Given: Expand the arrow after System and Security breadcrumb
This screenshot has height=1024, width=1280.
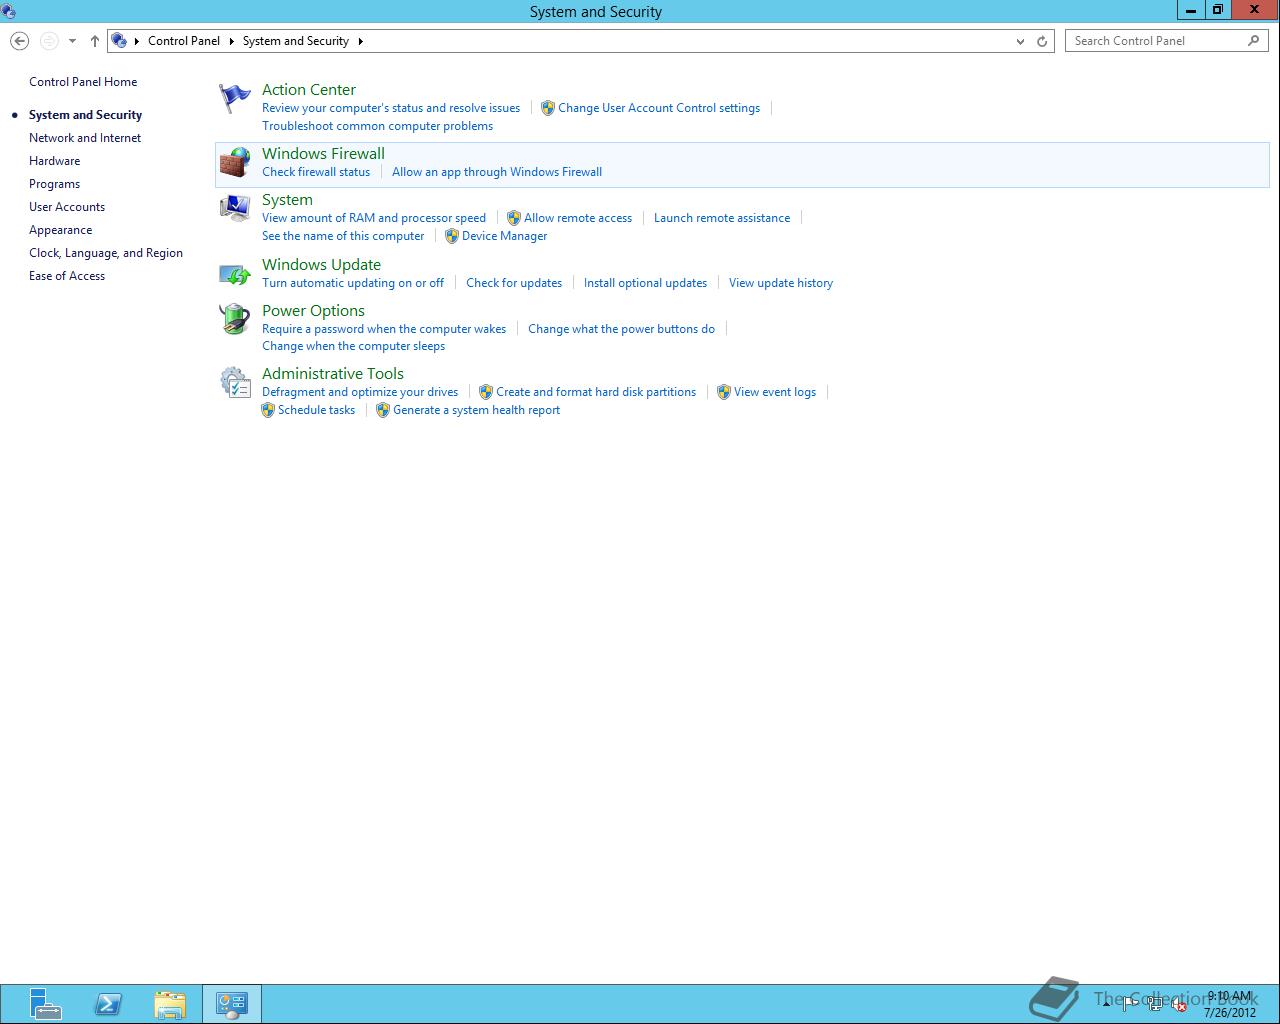Looking at the screenshot, I should (360, 41).
